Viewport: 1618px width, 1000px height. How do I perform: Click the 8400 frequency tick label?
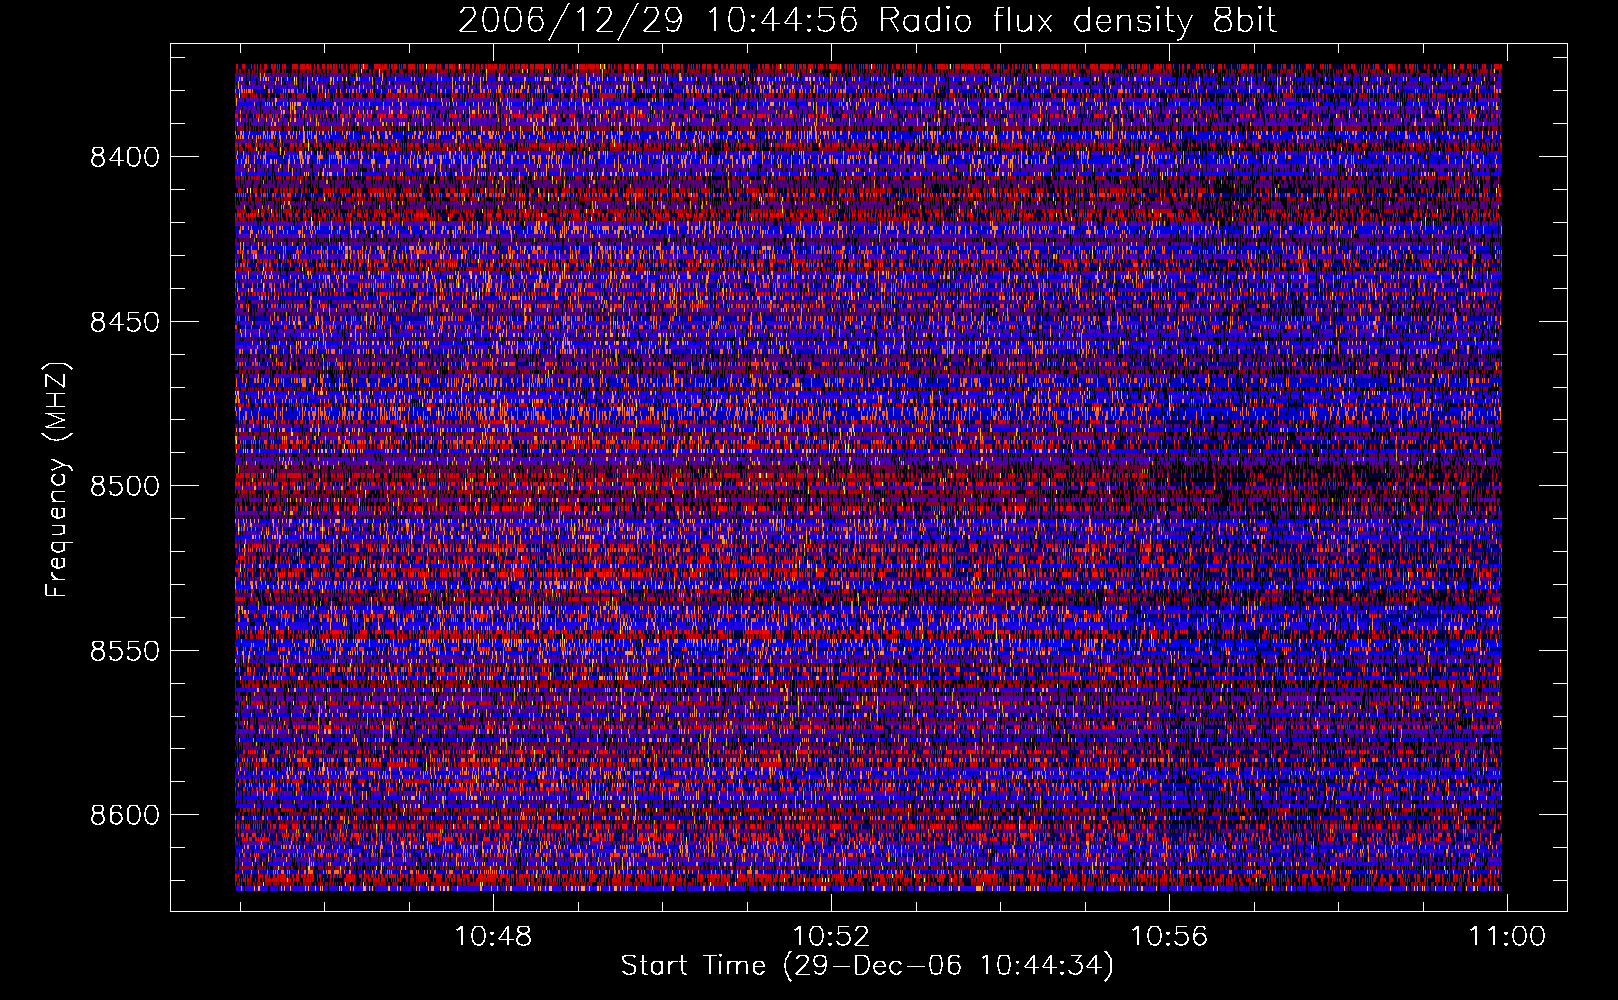click(125, 157)
